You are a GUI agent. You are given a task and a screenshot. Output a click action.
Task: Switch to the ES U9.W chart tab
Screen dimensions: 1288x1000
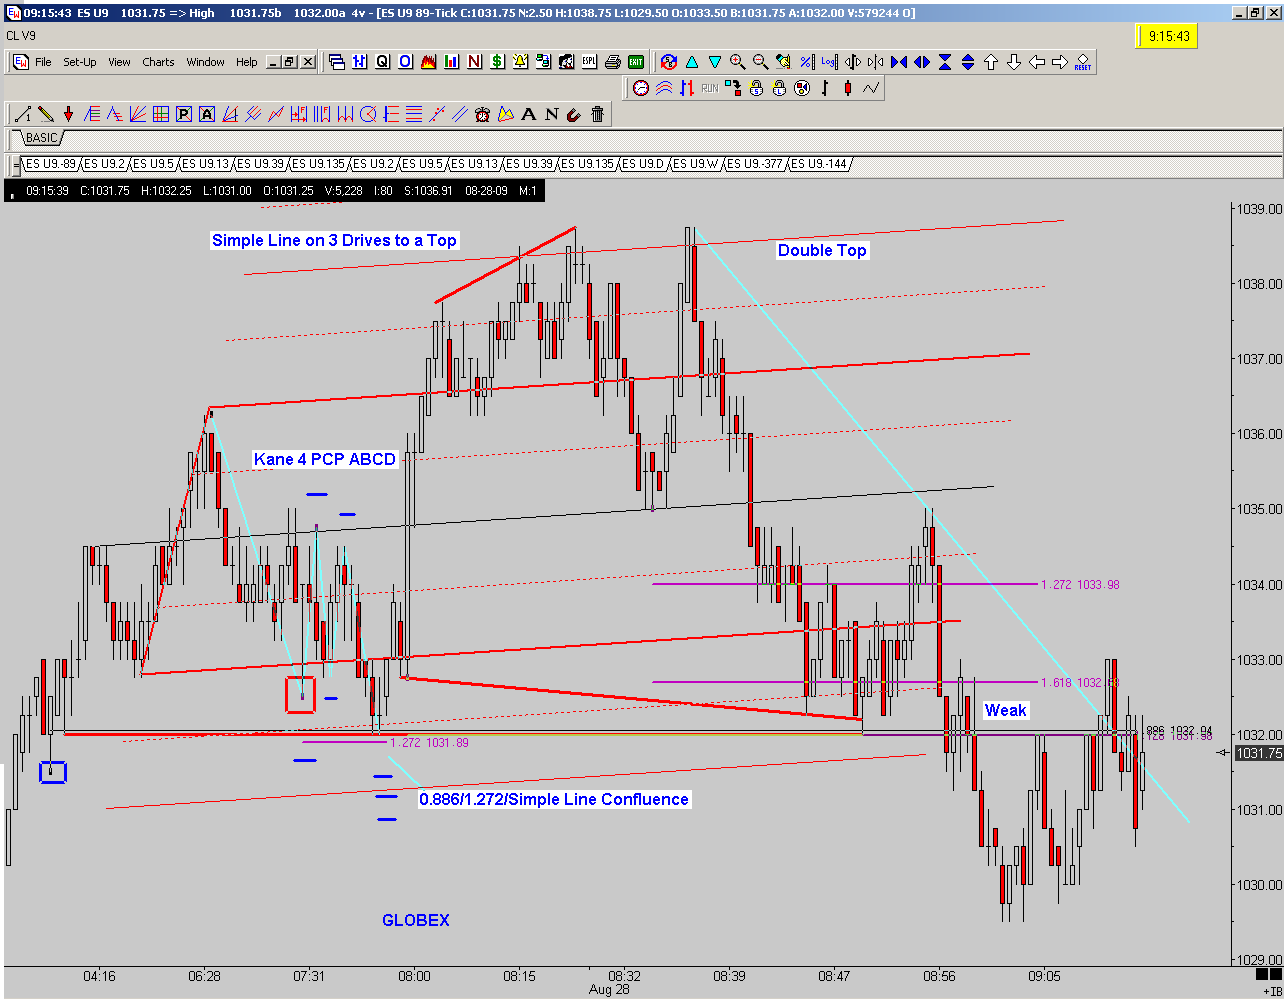pyautogui.click(x=696, y=164)
